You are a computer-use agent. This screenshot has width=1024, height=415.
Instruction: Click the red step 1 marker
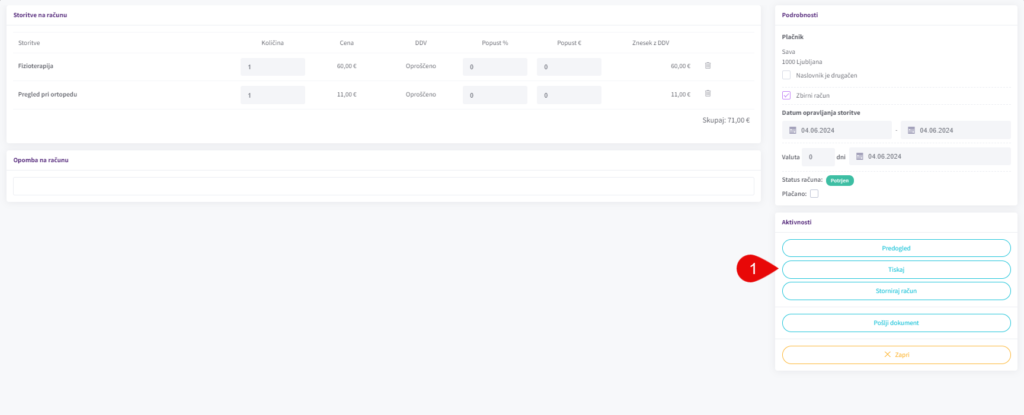tap(751, 269)
